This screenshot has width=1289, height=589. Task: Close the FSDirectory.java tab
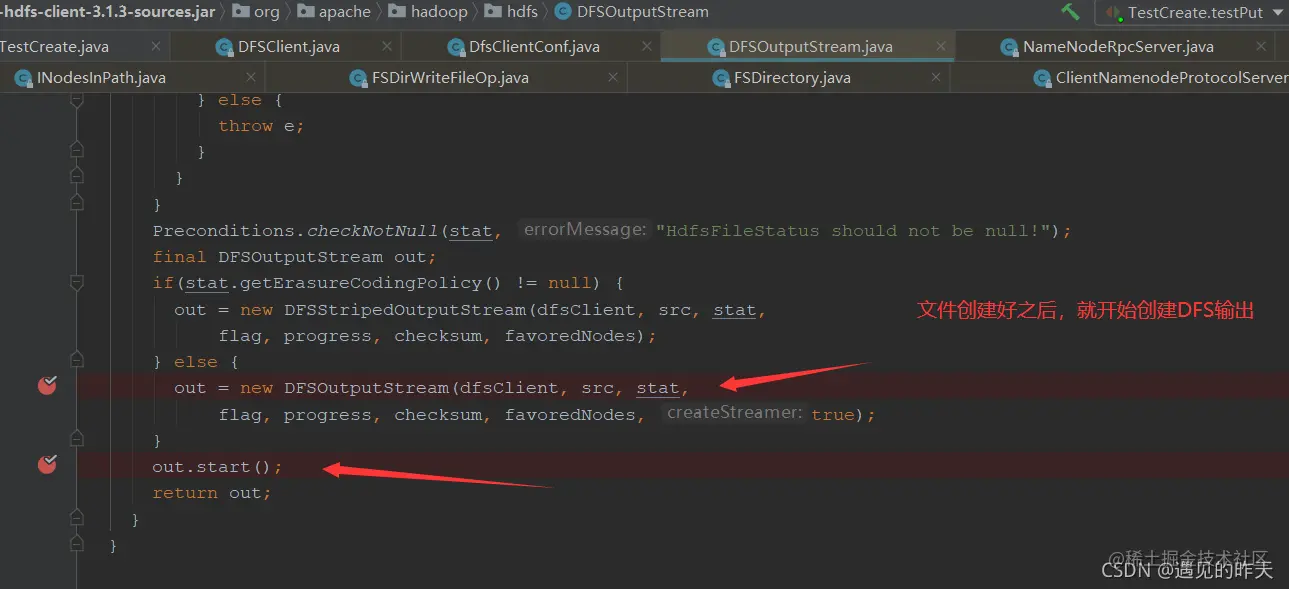(x=936, y=77)
